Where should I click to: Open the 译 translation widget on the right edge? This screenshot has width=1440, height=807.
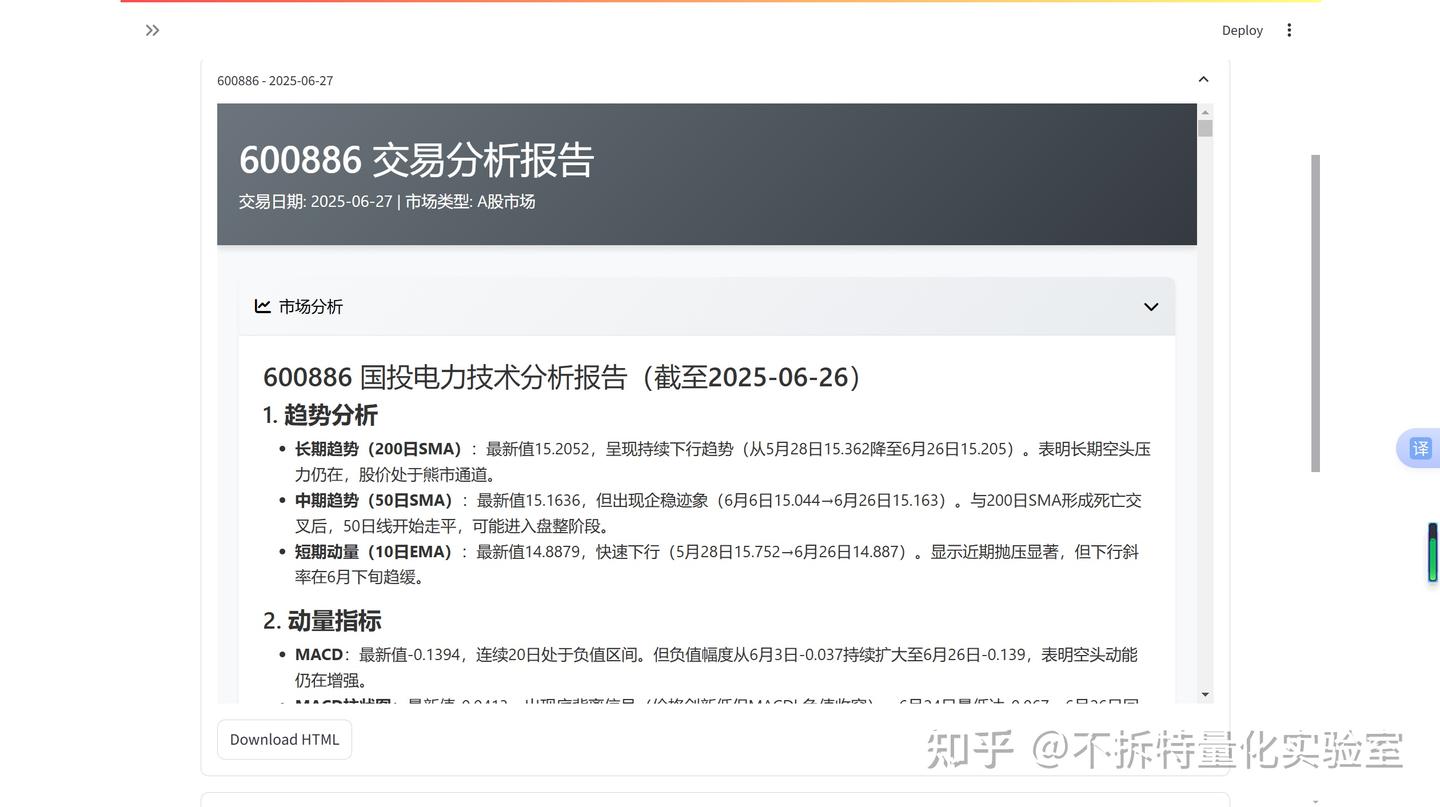[1419, 447]
